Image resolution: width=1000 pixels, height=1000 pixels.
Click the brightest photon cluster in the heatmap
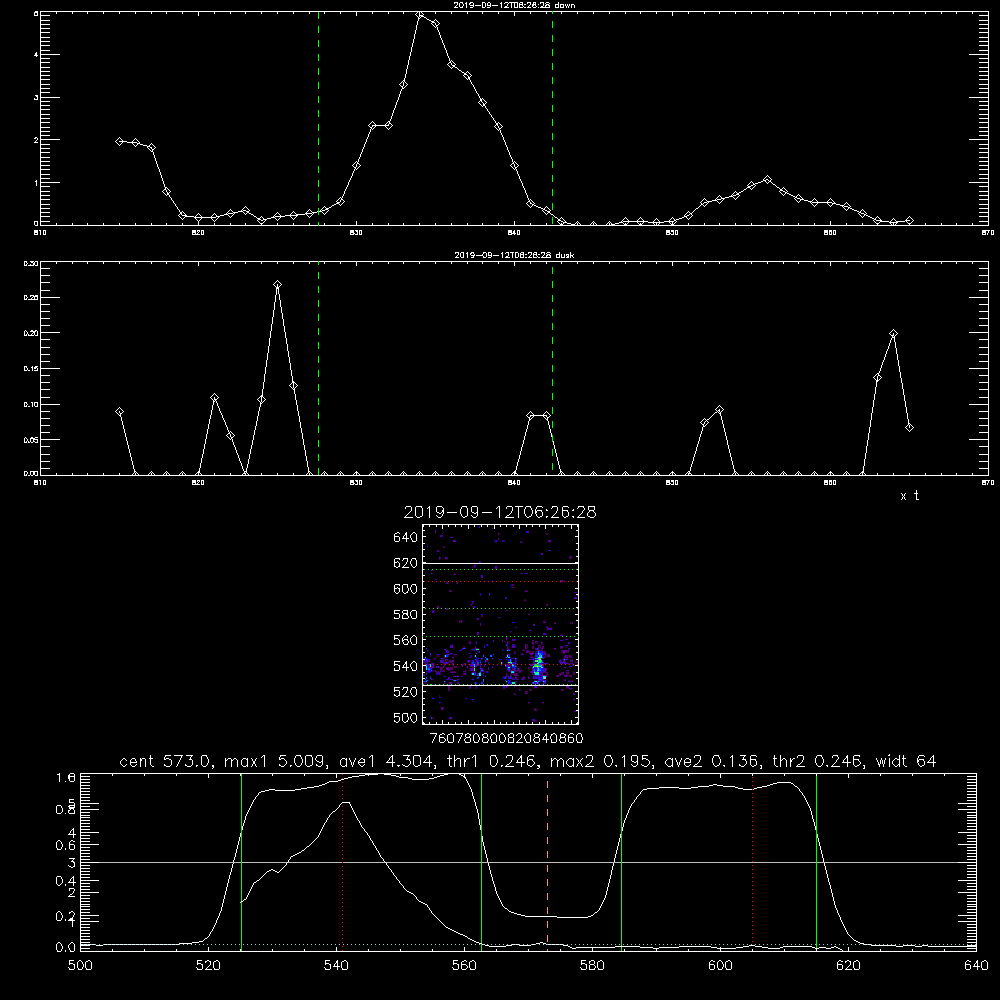point(539,665)
